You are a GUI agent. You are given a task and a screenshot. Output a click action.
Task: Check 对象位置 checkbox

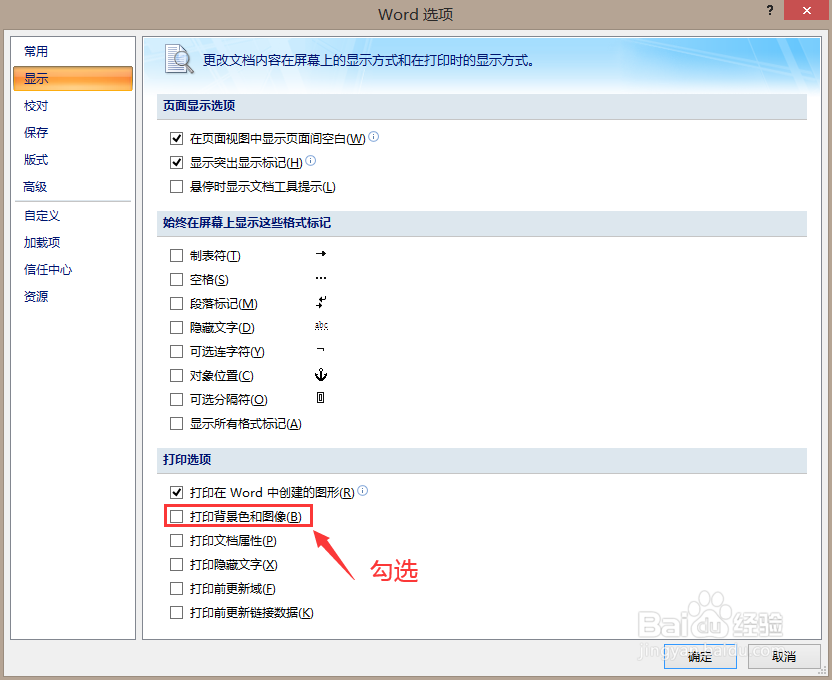click(176, 376)
